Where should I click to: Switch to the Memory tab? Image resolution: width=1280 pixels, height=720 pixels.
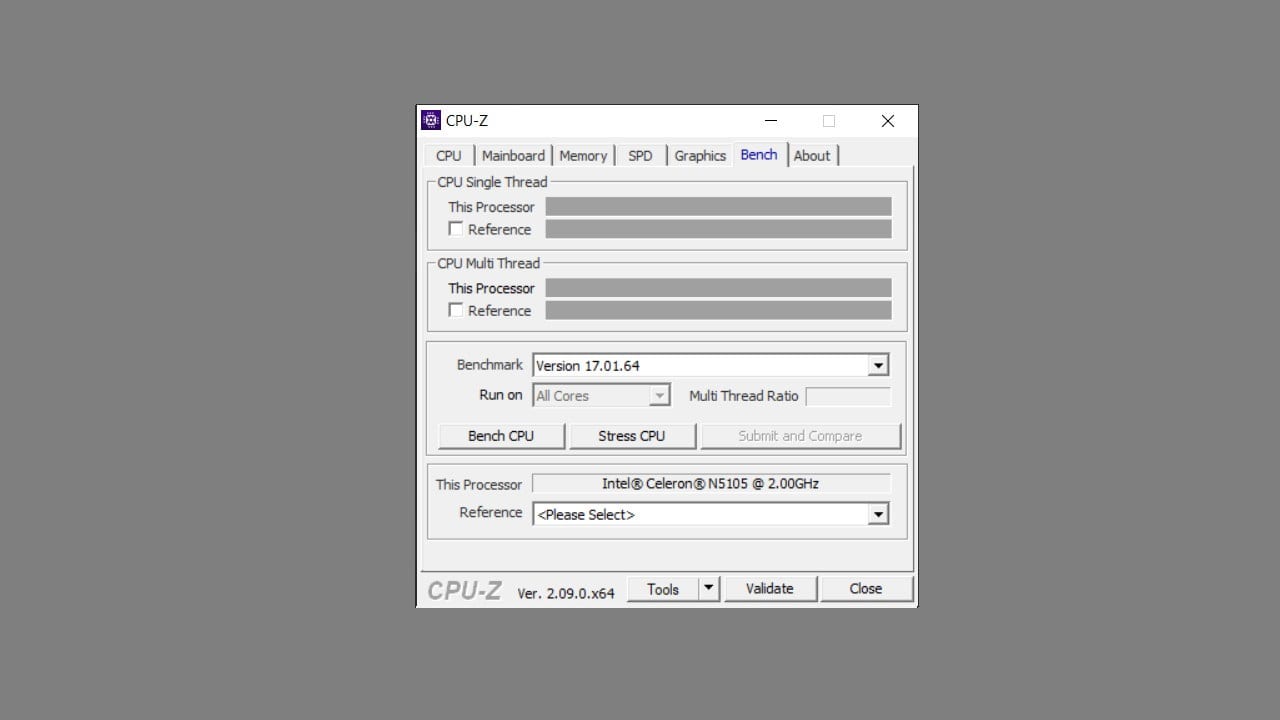point(584,155)
